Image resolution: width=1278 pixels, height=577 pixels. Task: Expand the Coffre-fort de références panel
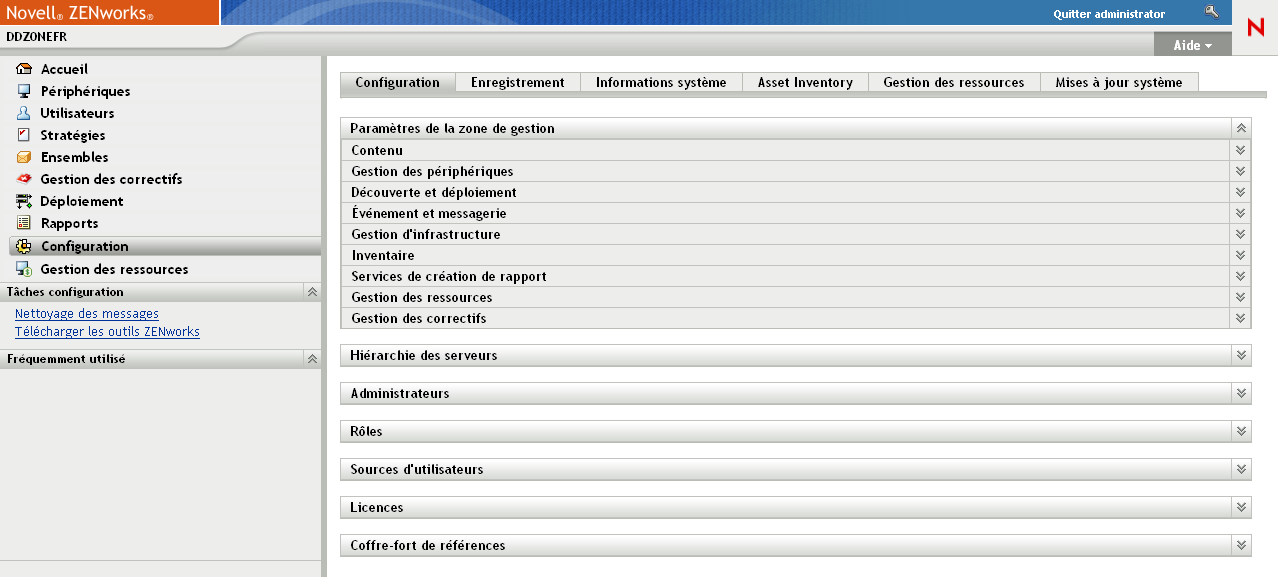coord(1240,545)
